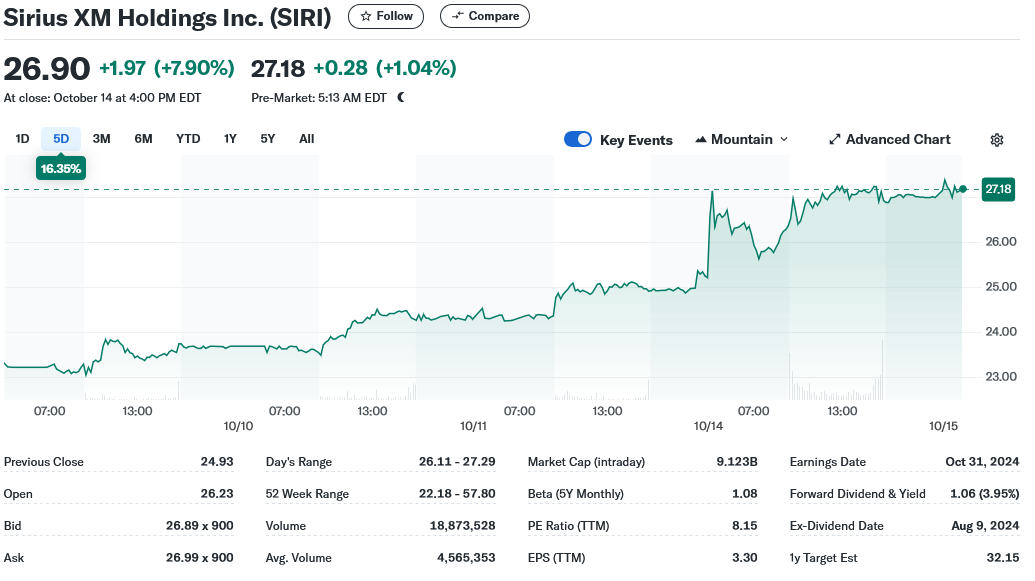Show the YTD chart range

[x=188, y=139]
